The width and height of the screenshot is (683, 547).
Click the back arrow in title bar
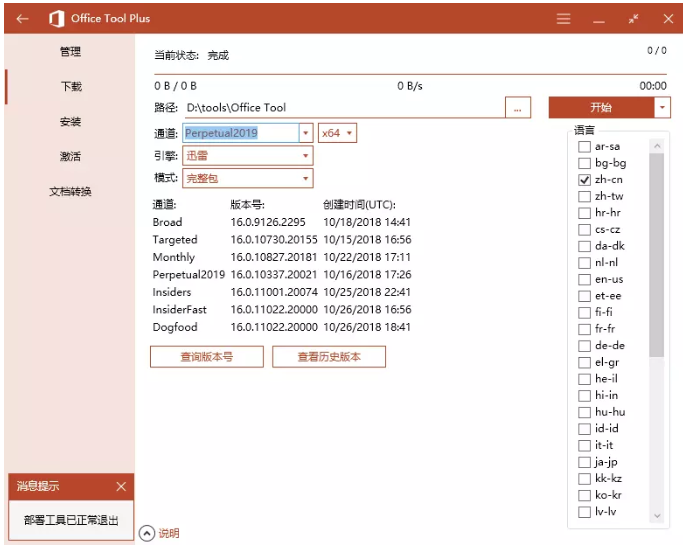point(22,19)
